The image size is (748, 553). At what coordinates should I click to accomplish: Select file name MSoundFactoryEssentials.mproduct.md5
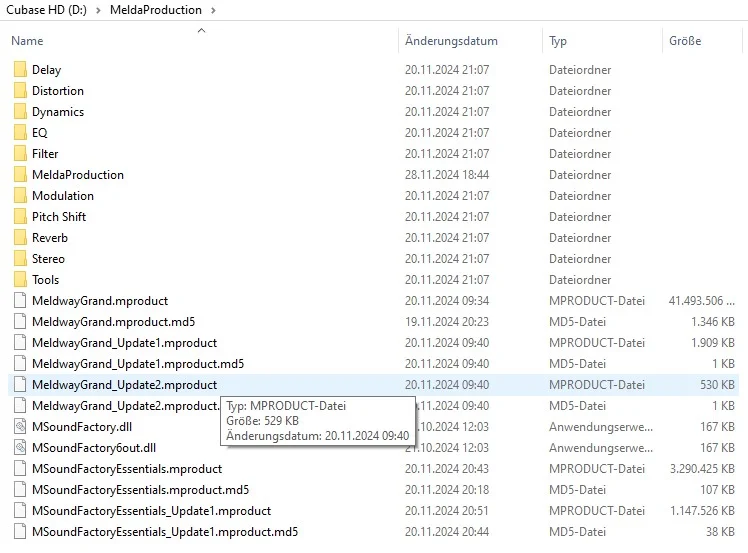141,490
